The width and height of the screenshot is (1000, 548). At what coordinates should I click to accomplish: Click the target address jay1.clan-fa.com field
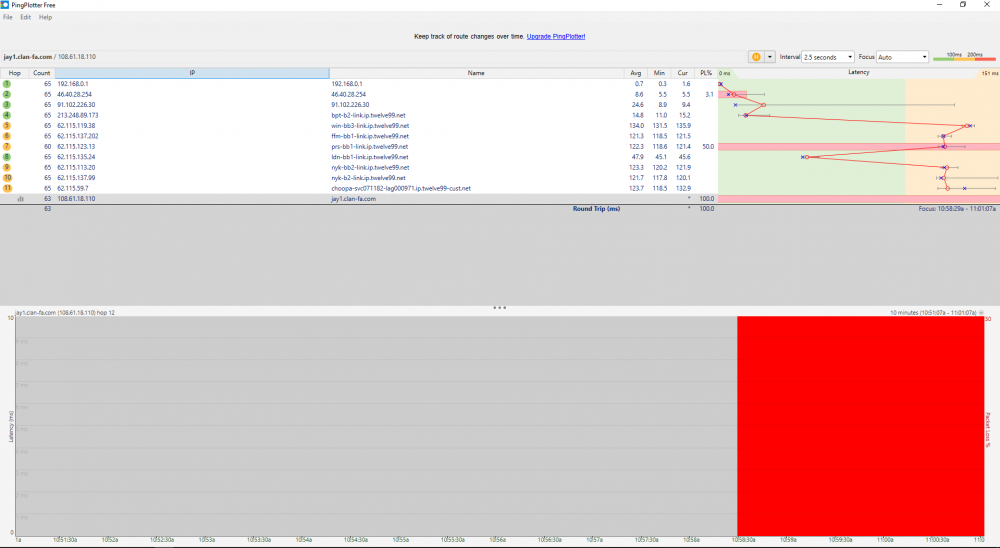[50, 57]
